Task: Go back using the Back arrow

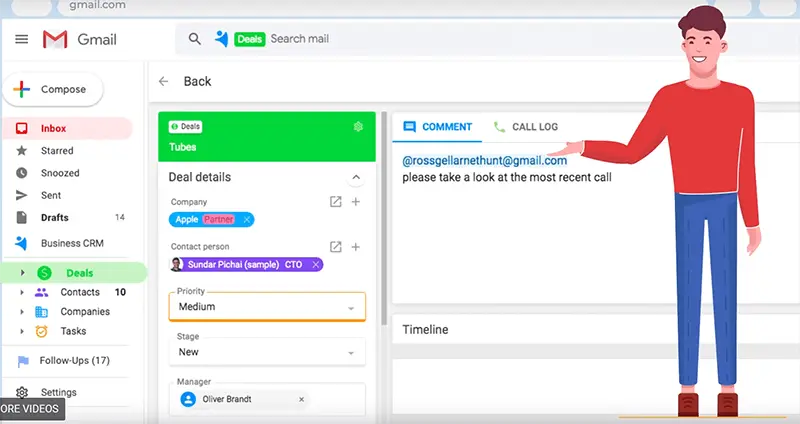Action: pos(163,81)
